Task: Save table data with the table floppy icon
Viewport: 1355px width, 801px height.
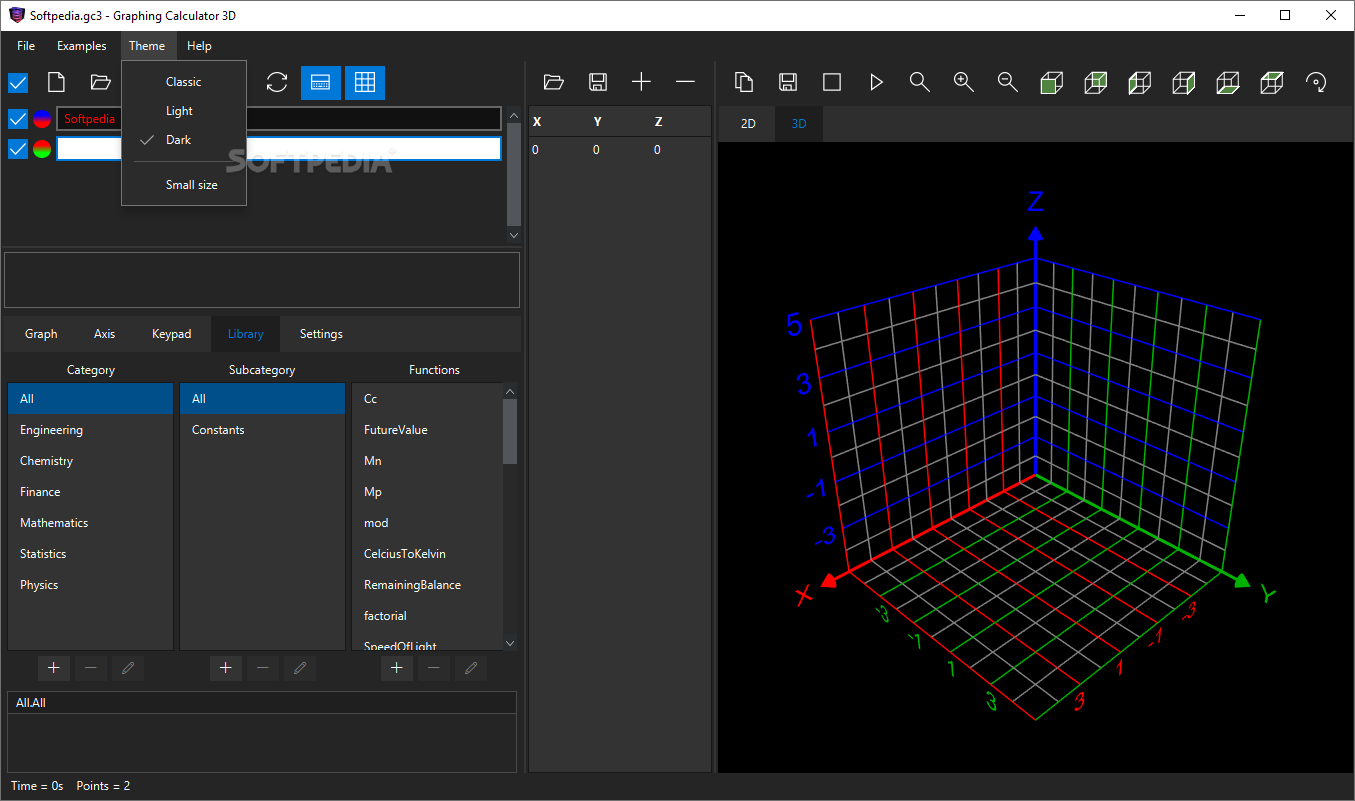Action: [598, 82]
